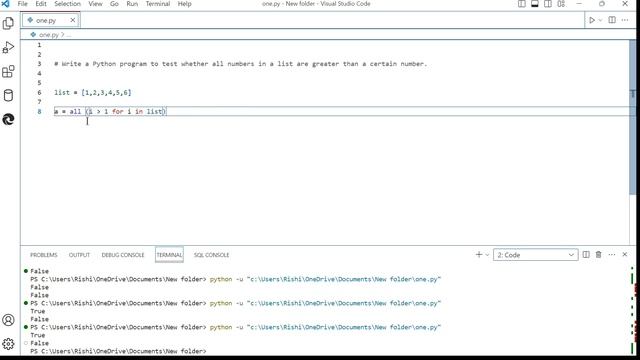Click line number 8 in the gutter
640x360 pixels.
(39, 111)
